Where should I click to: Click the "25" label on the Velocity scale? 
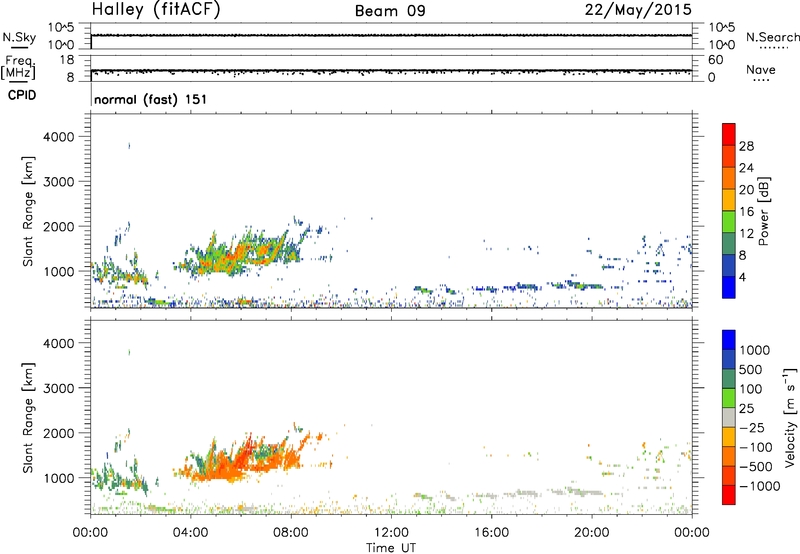[x=746, y=409]
